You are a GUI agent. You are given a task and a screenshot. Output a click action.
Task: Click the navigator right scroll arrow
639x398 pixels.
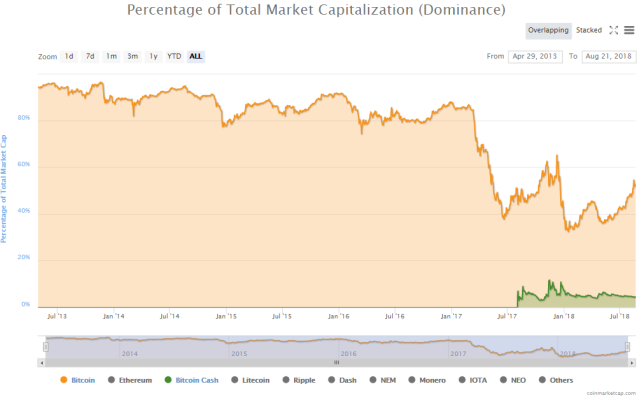[x=632, y=363]
